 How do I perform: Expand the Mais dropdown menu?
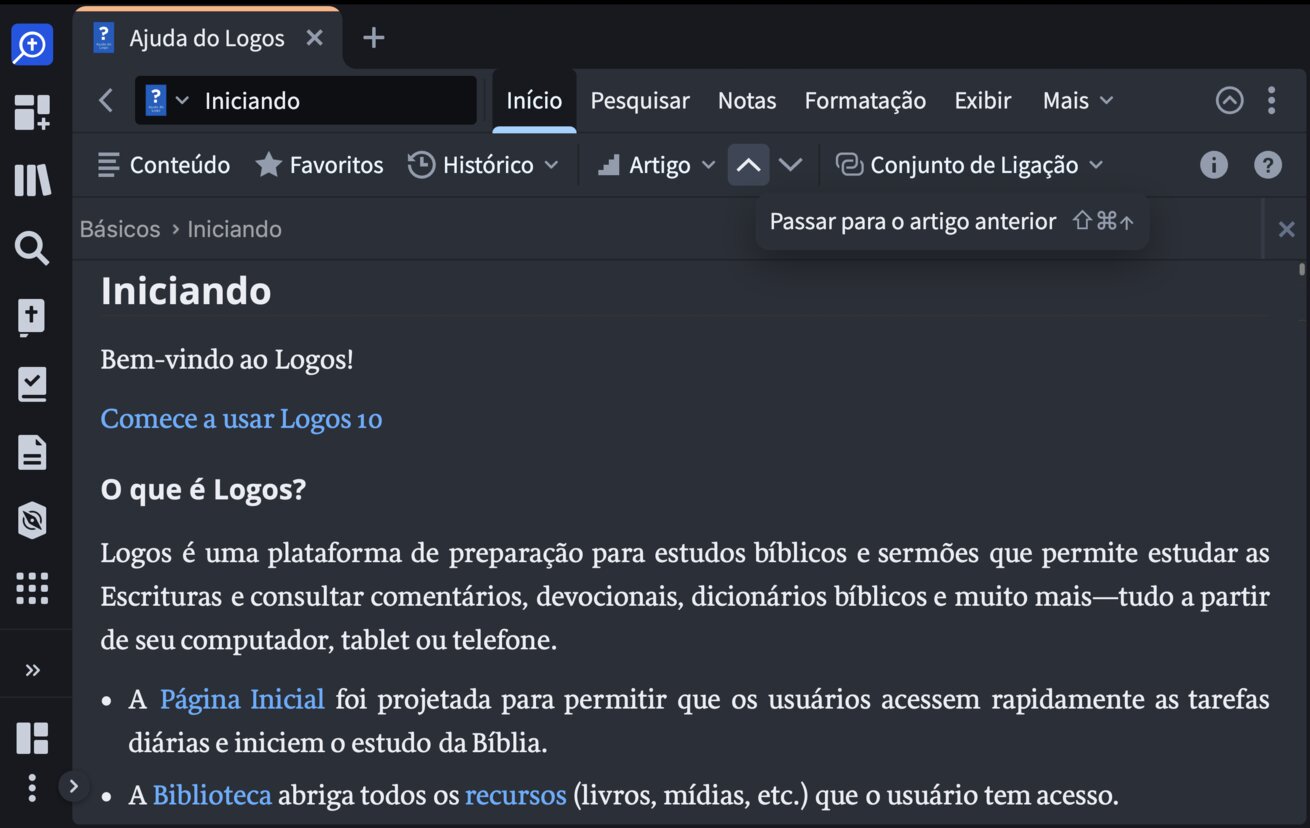pos(1078,100)
